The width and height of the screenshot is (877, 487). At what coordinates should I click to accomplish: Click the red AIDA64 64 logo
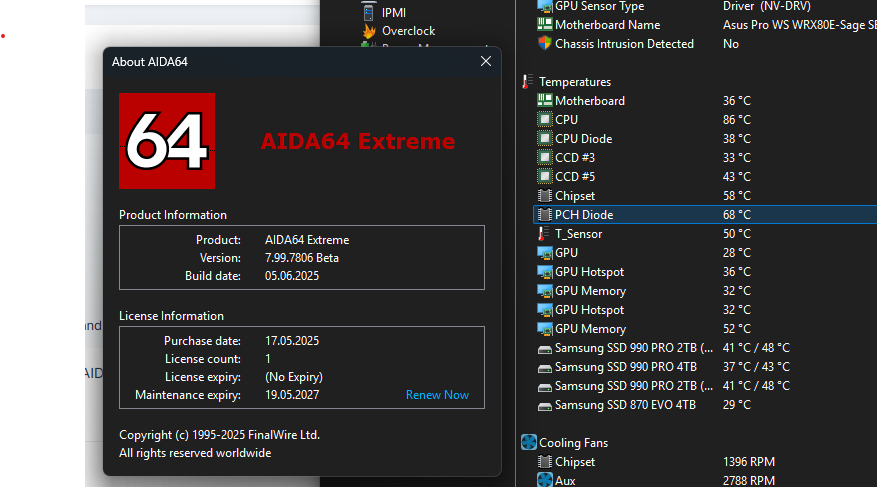[x=167, y=141]
